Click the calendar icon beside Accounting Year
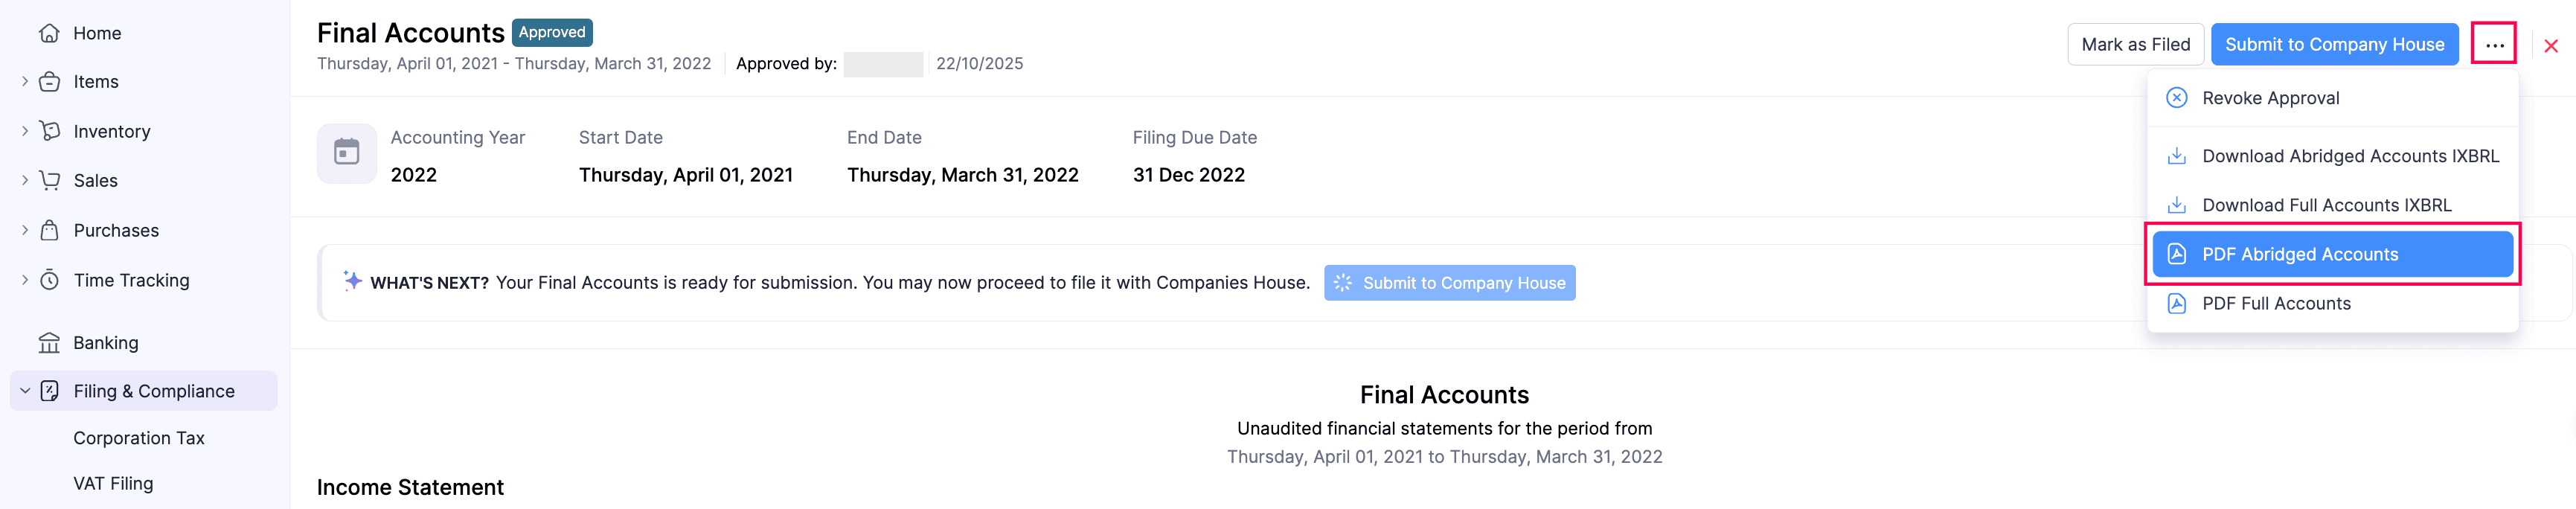 point(346,153)
